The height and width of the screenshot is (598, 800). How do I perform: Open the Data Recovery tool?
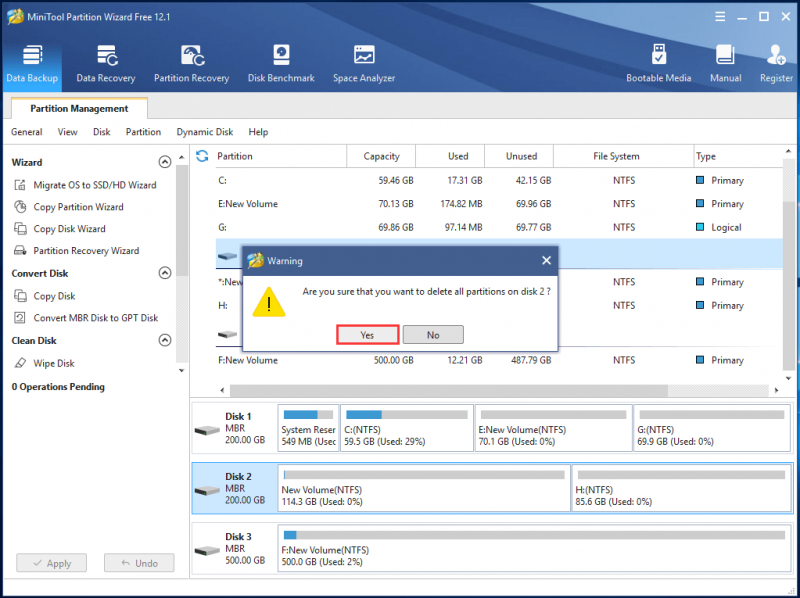pos(106,64)
